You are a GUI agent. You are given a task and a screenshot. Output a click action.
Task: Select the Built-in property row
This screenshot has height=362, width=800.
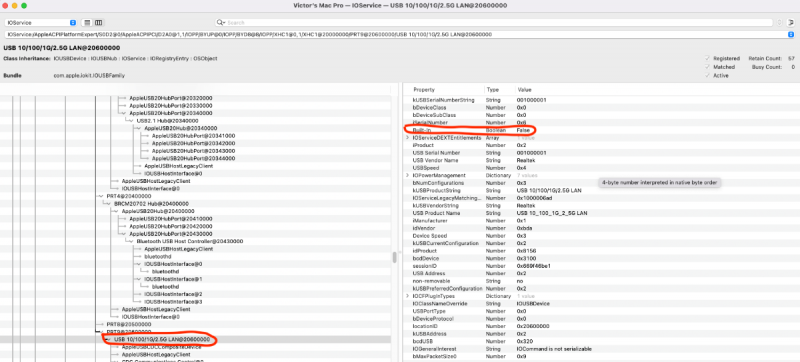[601, 130]
